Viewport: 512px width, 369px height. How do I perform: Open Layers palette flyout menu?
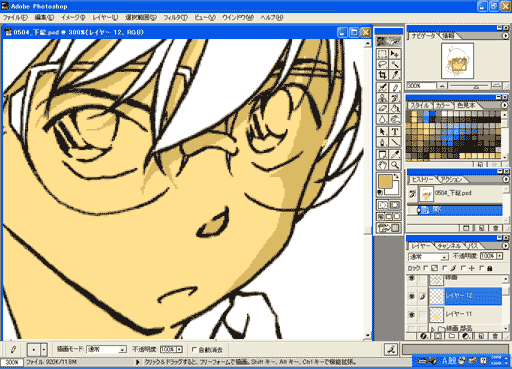coord(505,246)
